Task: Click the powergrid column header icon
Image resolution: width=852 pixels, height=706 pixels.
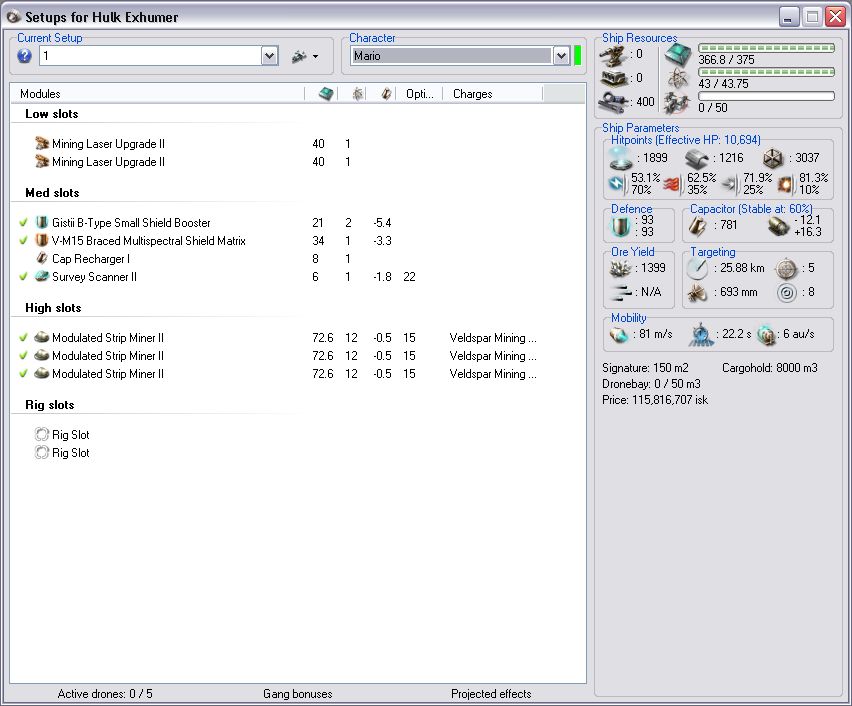Action: pos(358,94)
